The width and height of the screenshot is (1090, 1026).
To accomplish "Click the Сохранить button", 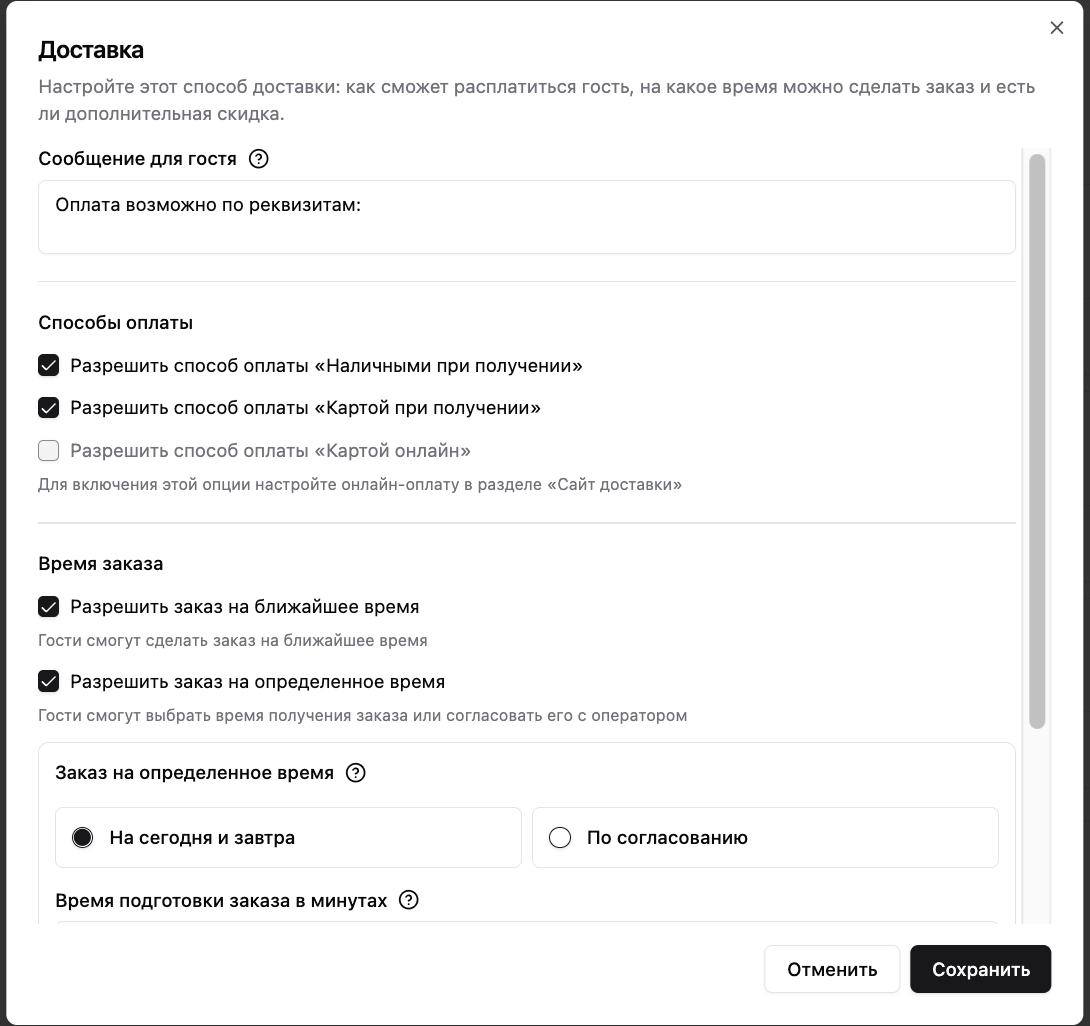I will point(980,969).
